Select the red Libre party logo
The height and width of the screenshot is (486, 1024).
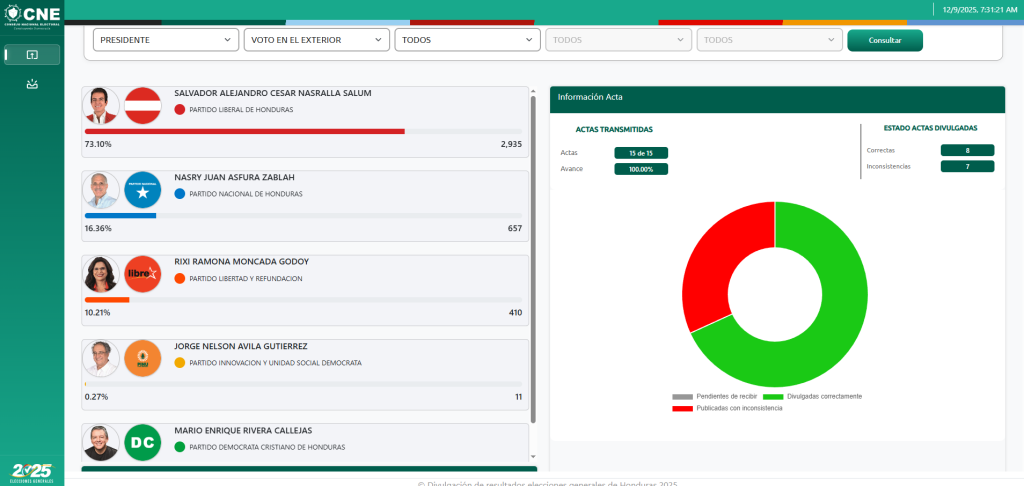tap(143, 274)
